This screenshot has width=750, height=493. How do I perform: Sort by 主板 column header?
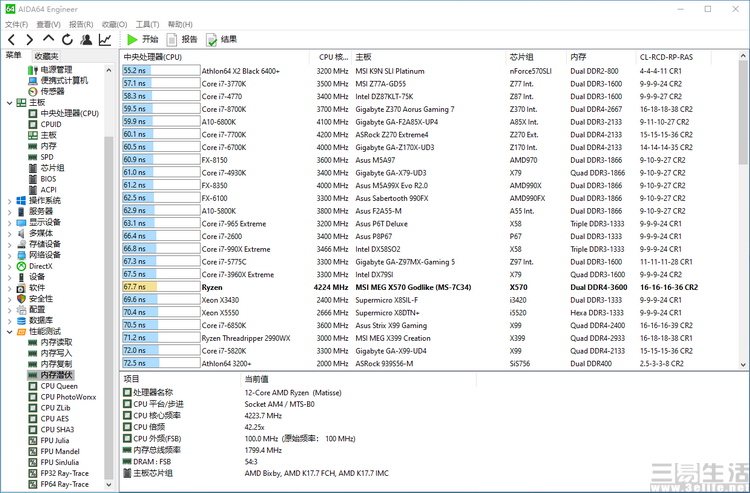point(429,57)
